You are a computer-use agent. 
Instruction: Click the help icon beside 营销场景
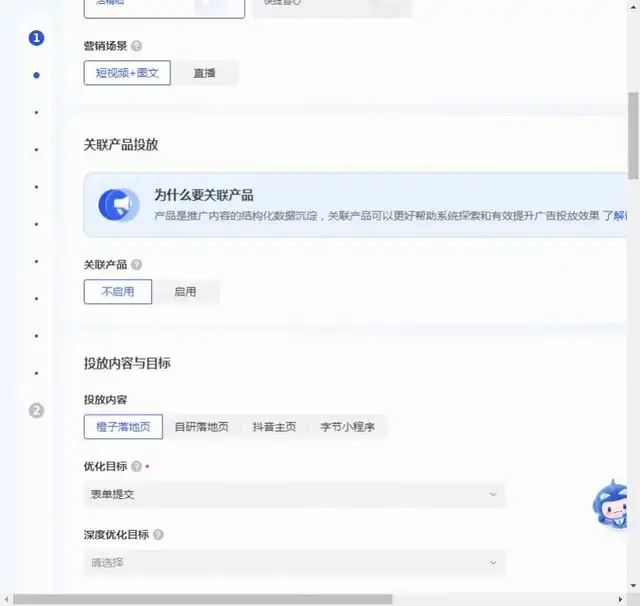click(136, 46)
